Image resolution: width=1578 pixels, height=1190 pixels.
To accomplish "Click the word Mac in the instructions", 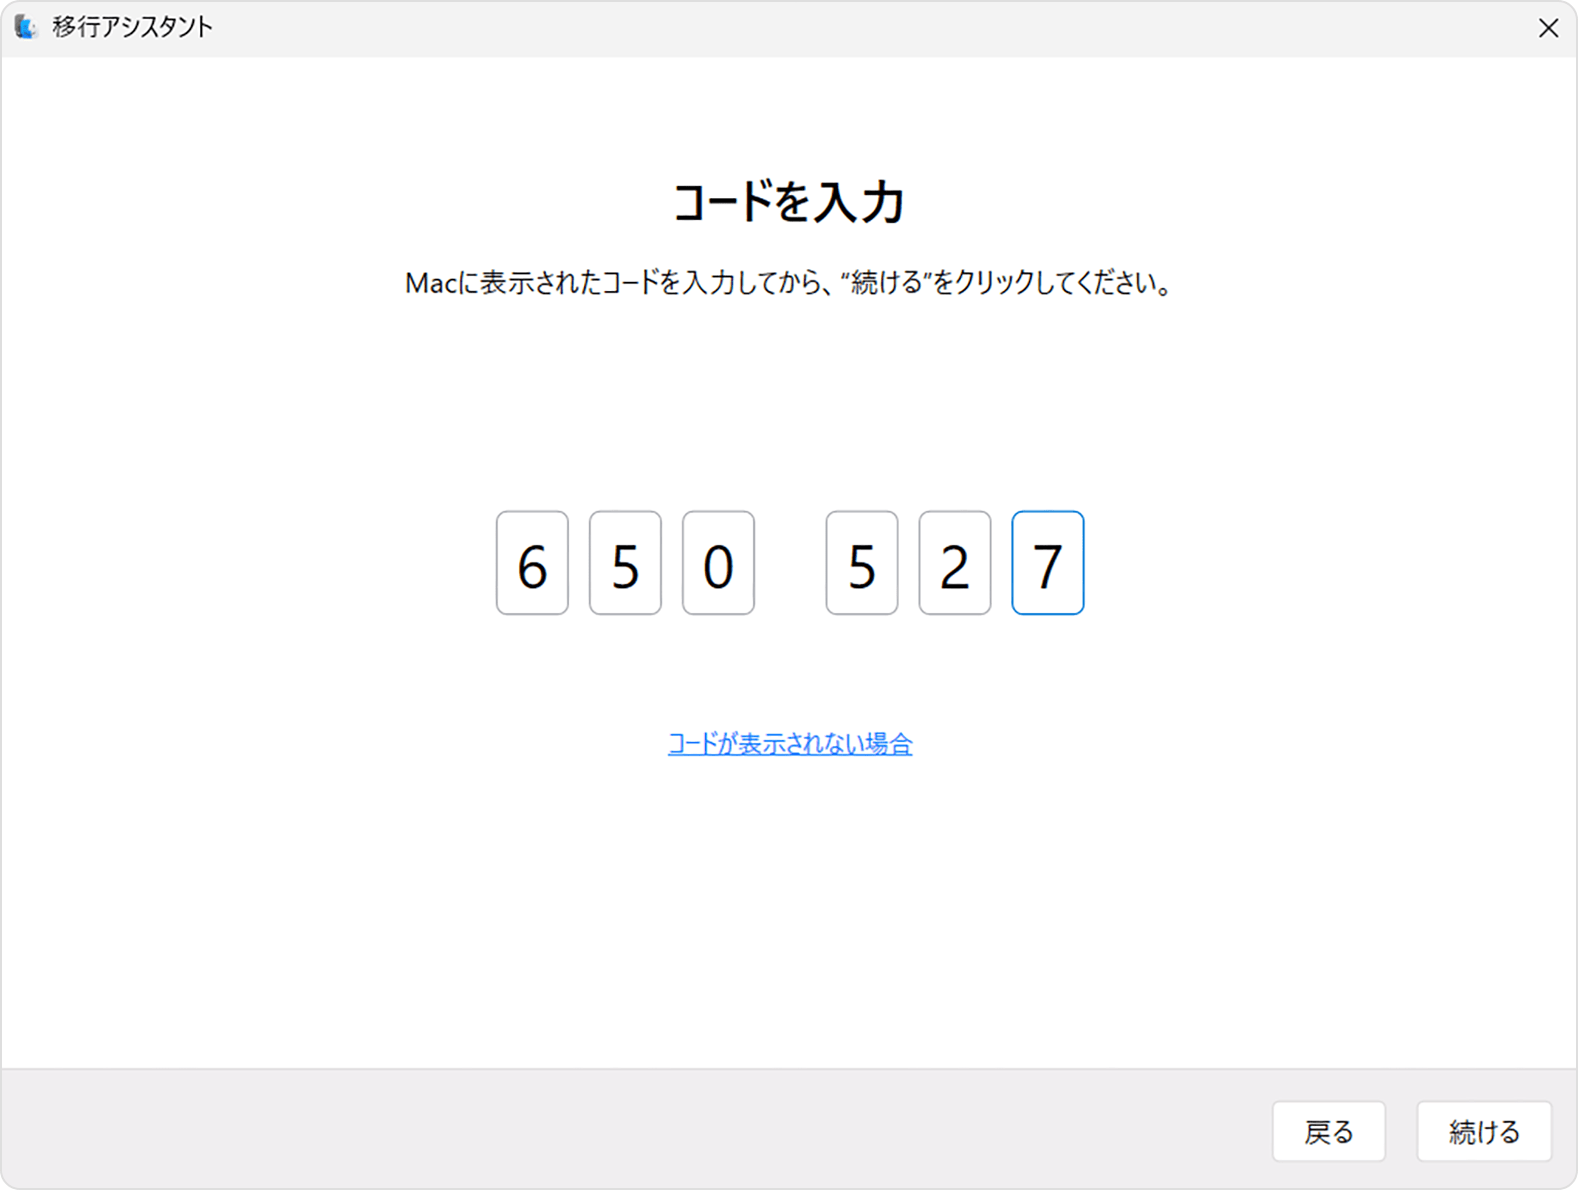I will (x=430, y=284).
